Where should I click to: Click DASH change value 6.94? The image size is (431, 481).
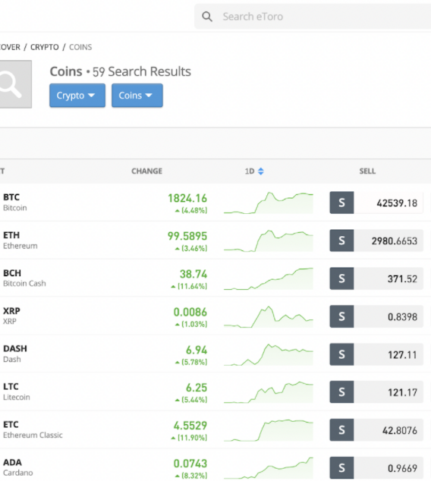pos(197,350)
